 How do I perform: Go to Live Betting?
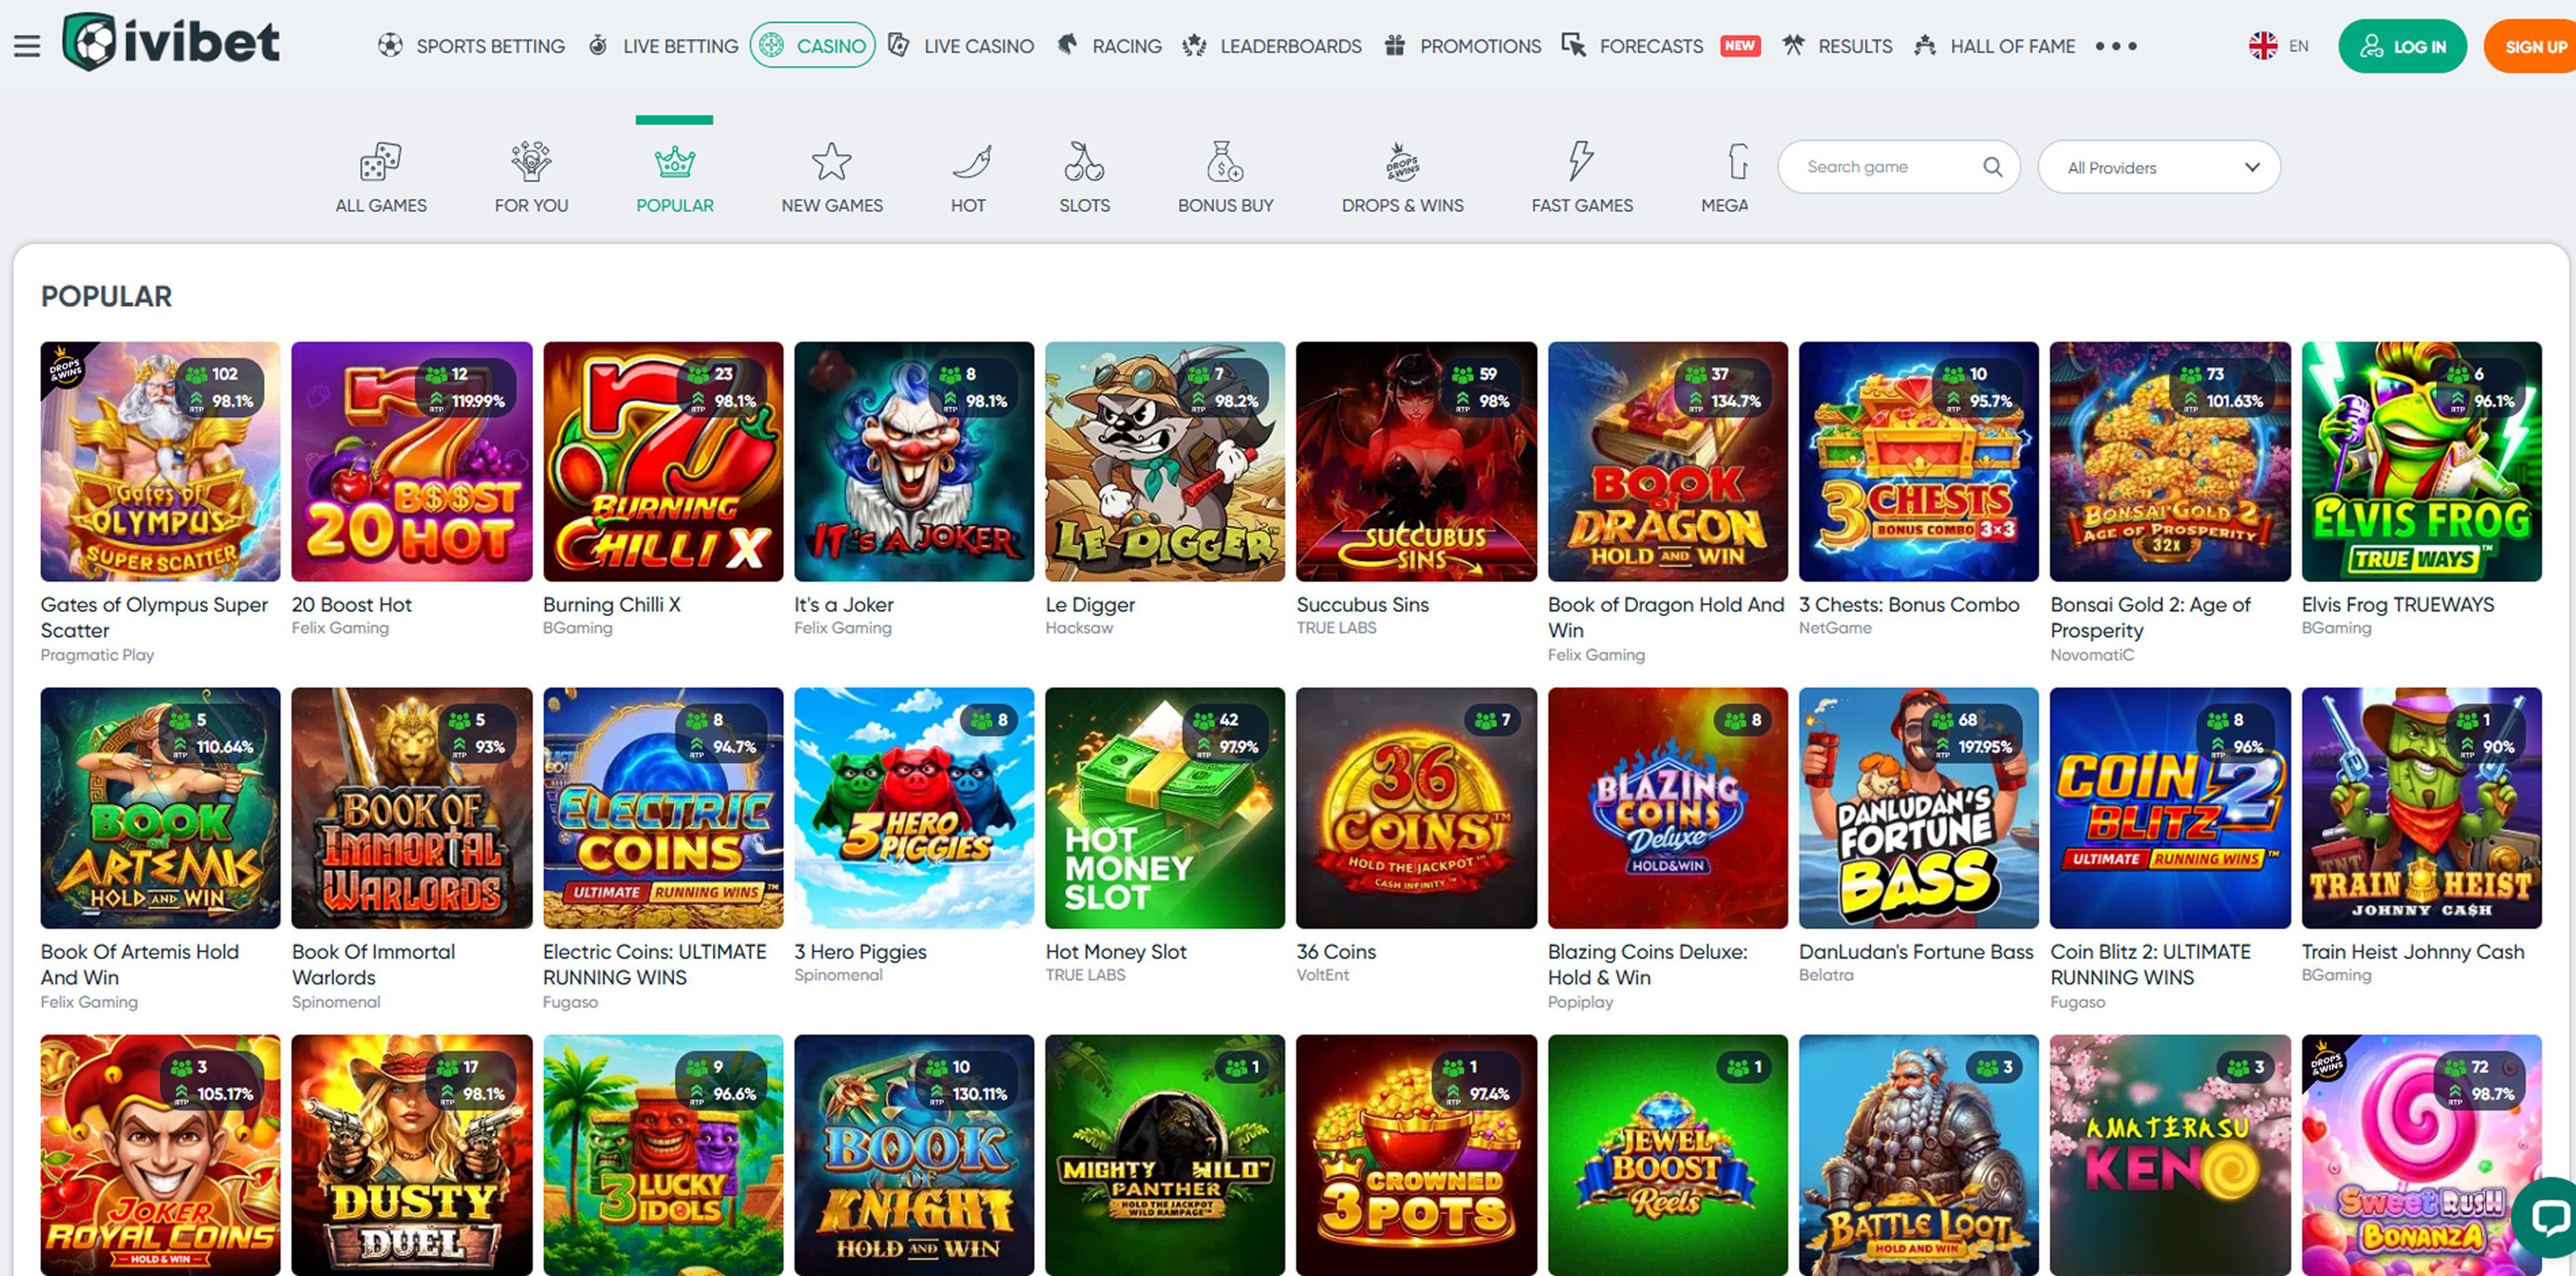pos(663,46)
